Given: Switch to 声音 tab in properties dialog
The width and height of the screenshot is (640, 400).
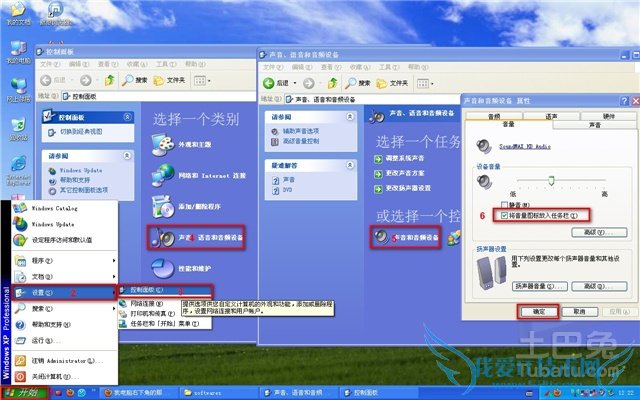Looking at the screenshot, I should 595,125.
